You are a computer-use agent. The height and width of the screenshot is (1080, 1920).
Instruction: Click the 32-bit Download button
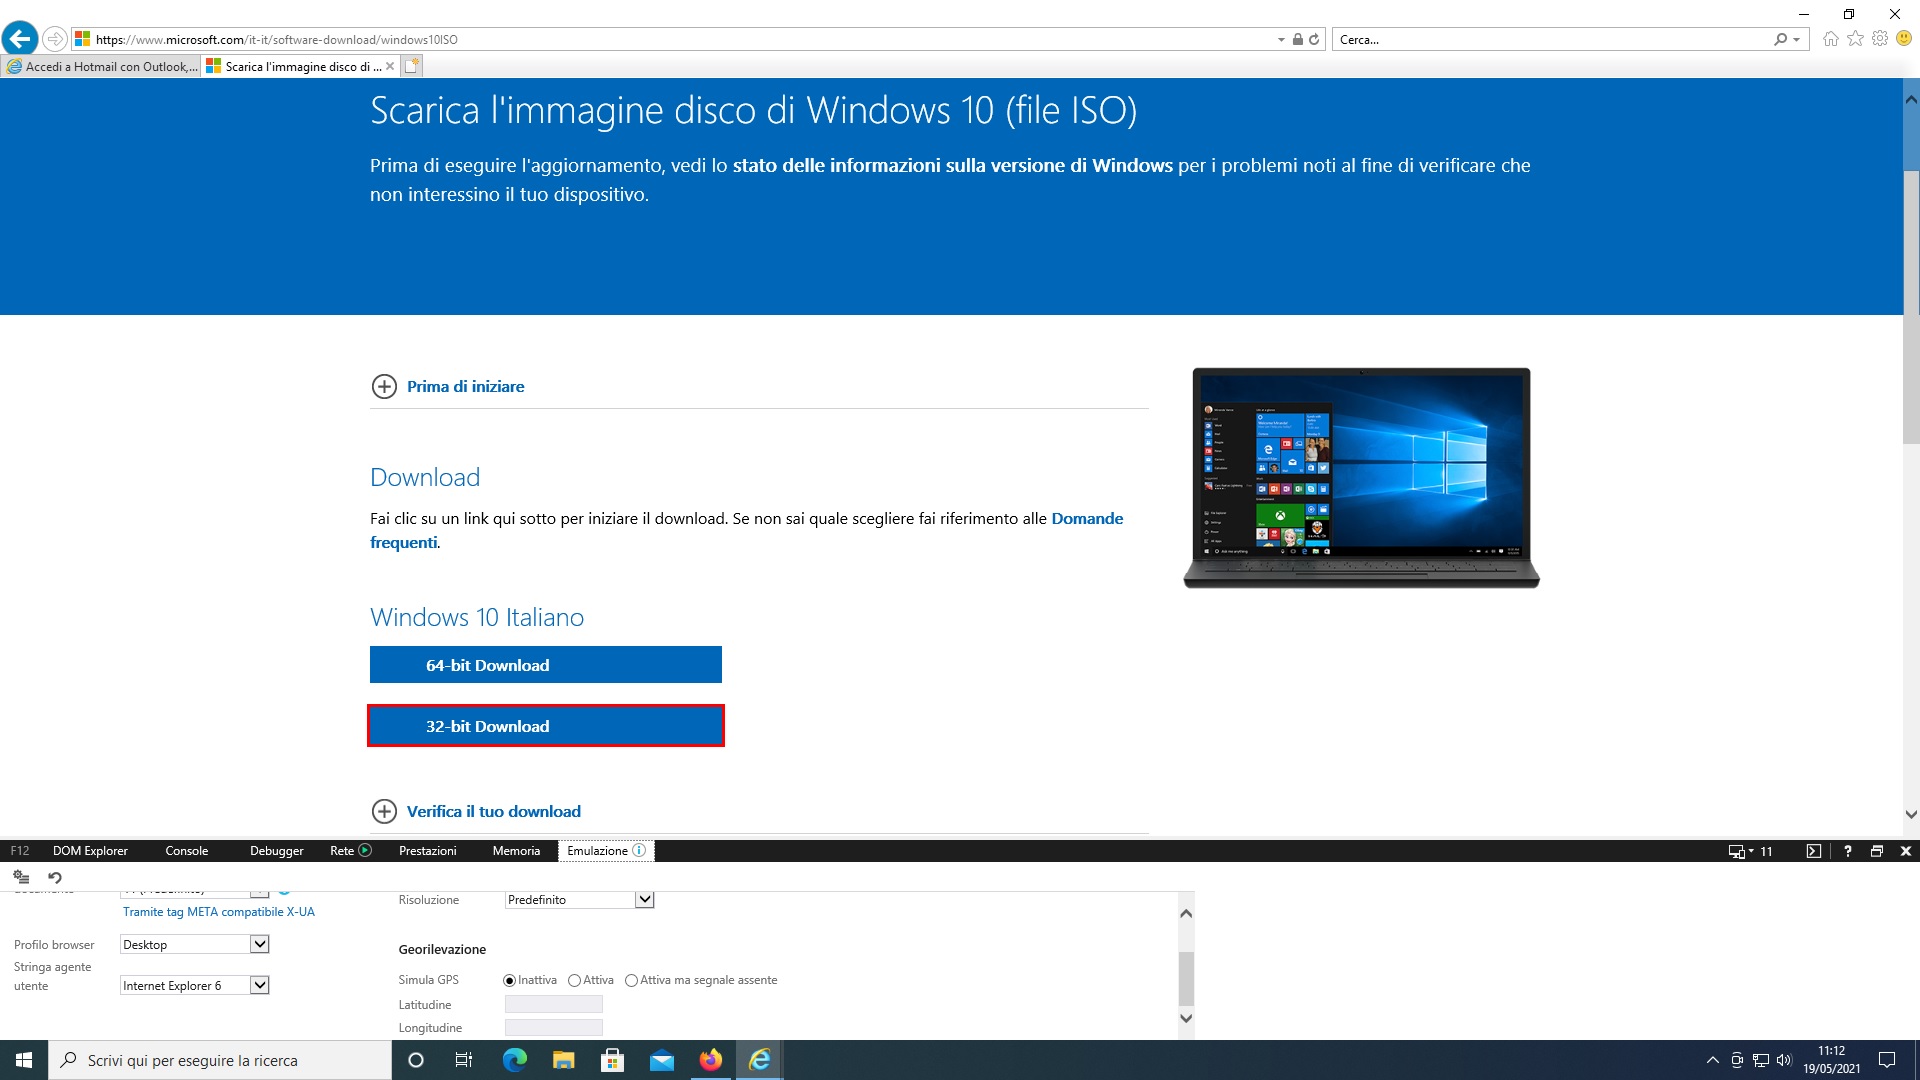546,726
